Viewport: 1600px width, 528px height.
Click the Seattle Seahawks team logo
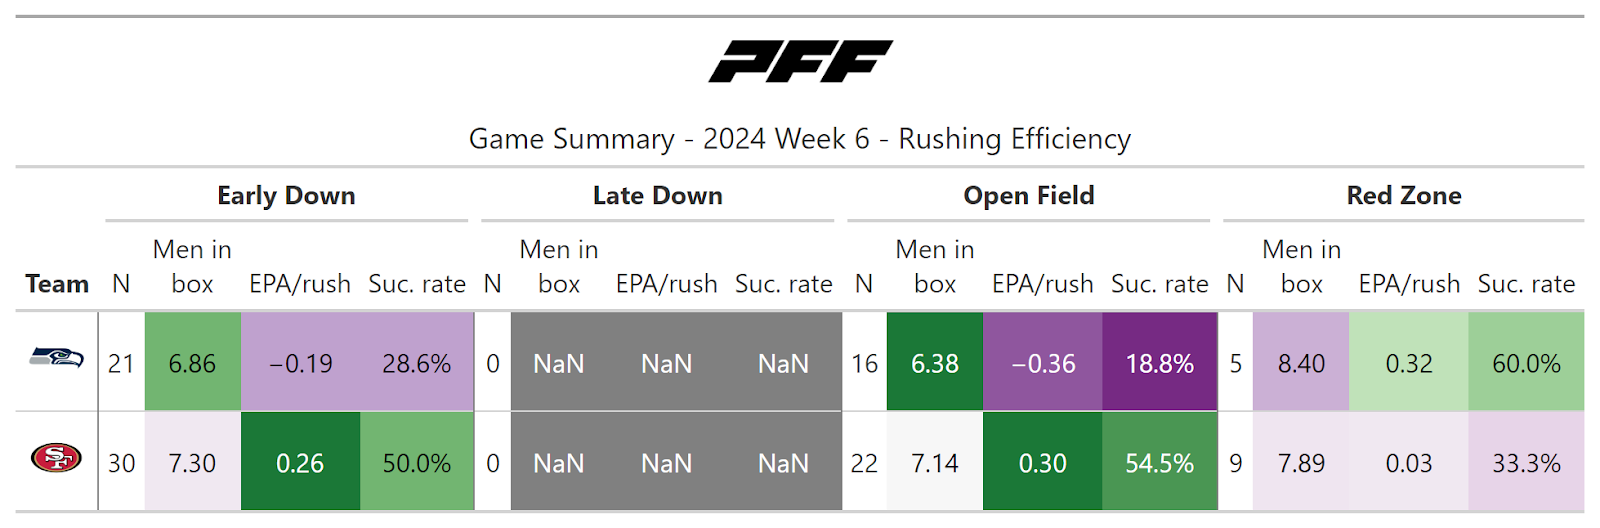click(56, 357)
